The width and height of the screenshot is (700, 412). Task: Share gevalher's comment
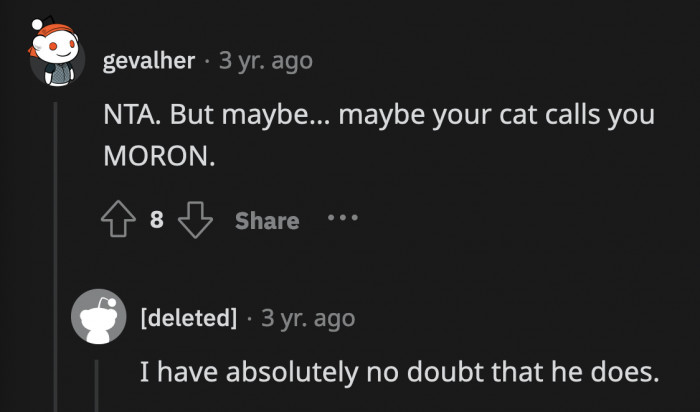coord(267,221)
